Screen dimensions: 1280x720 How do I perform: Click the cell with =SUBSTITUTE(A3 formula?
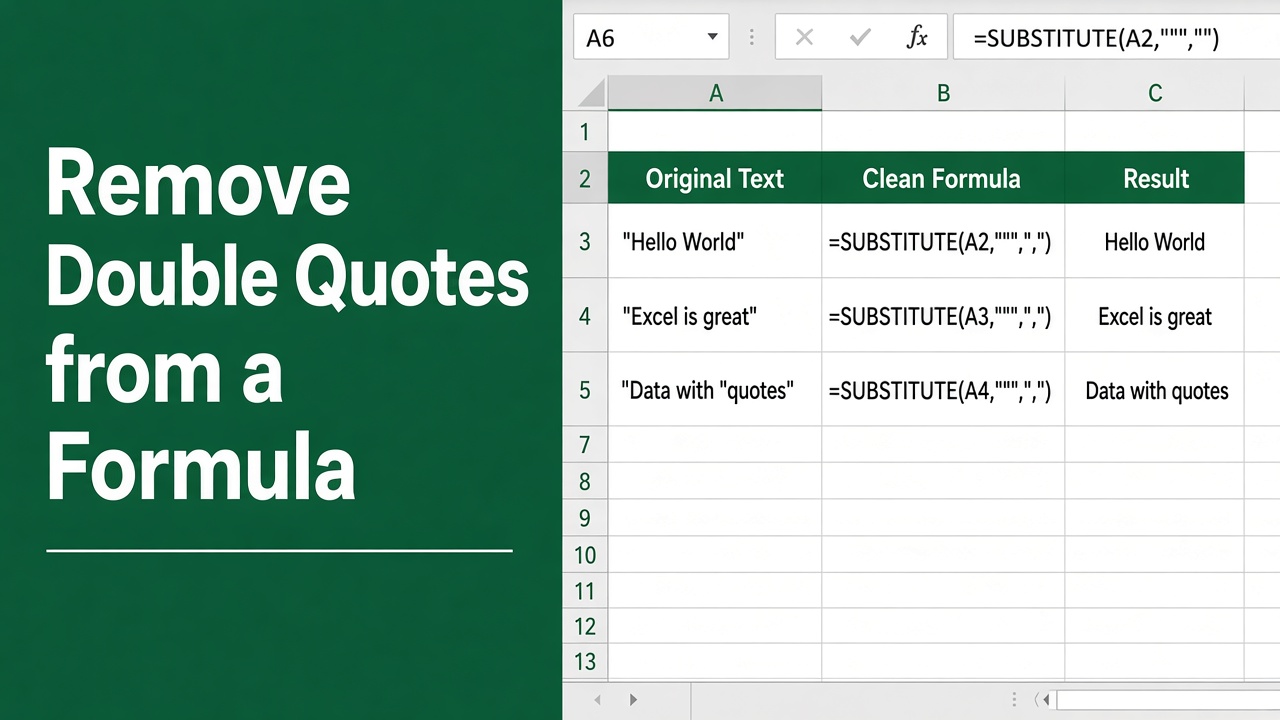943,316
